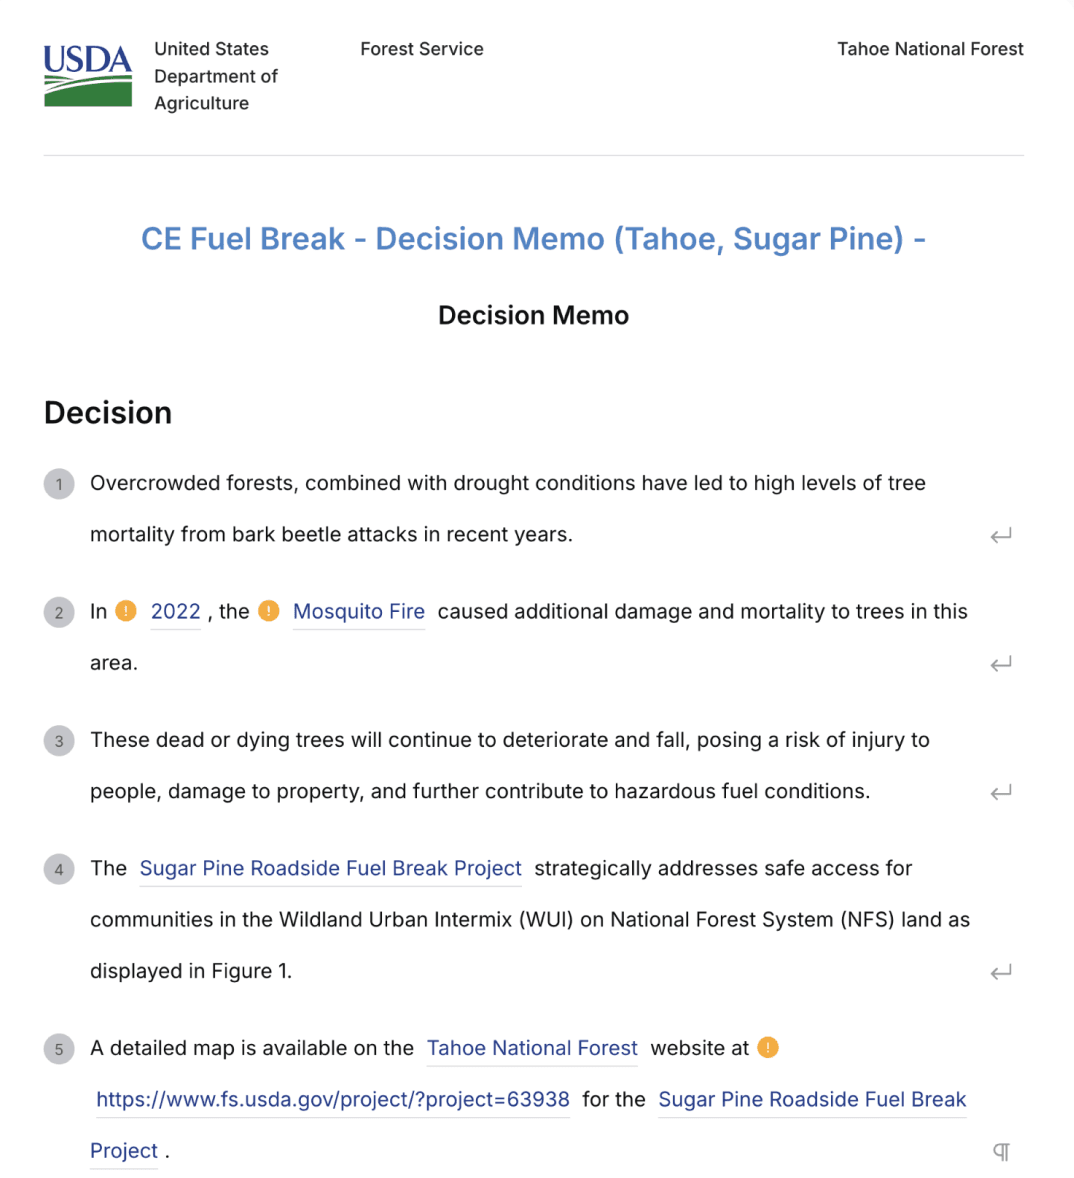
Task: Open Sugar Pine Roadside Fuel Break Project link in paragraph 4
Action: [331, 868]
